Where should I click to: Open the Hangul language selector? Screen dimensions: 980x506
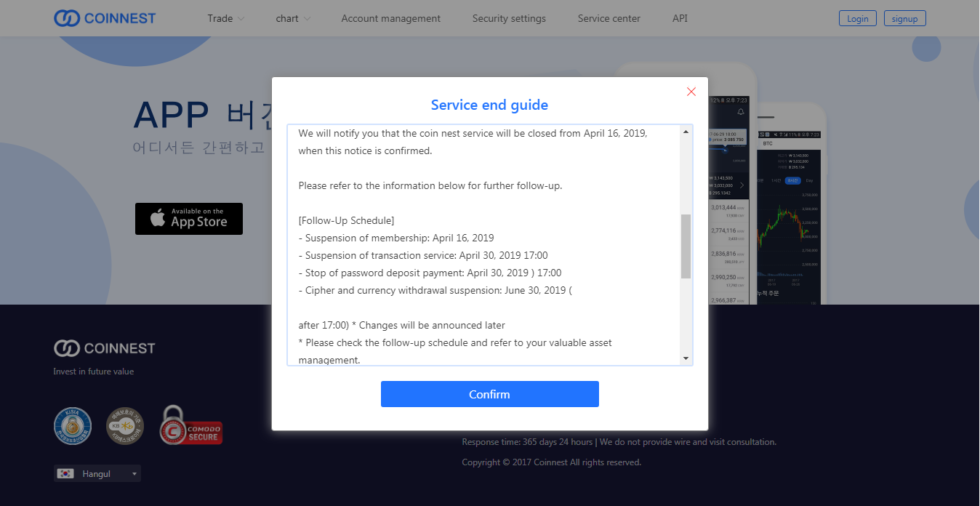(x=98, y=474)
